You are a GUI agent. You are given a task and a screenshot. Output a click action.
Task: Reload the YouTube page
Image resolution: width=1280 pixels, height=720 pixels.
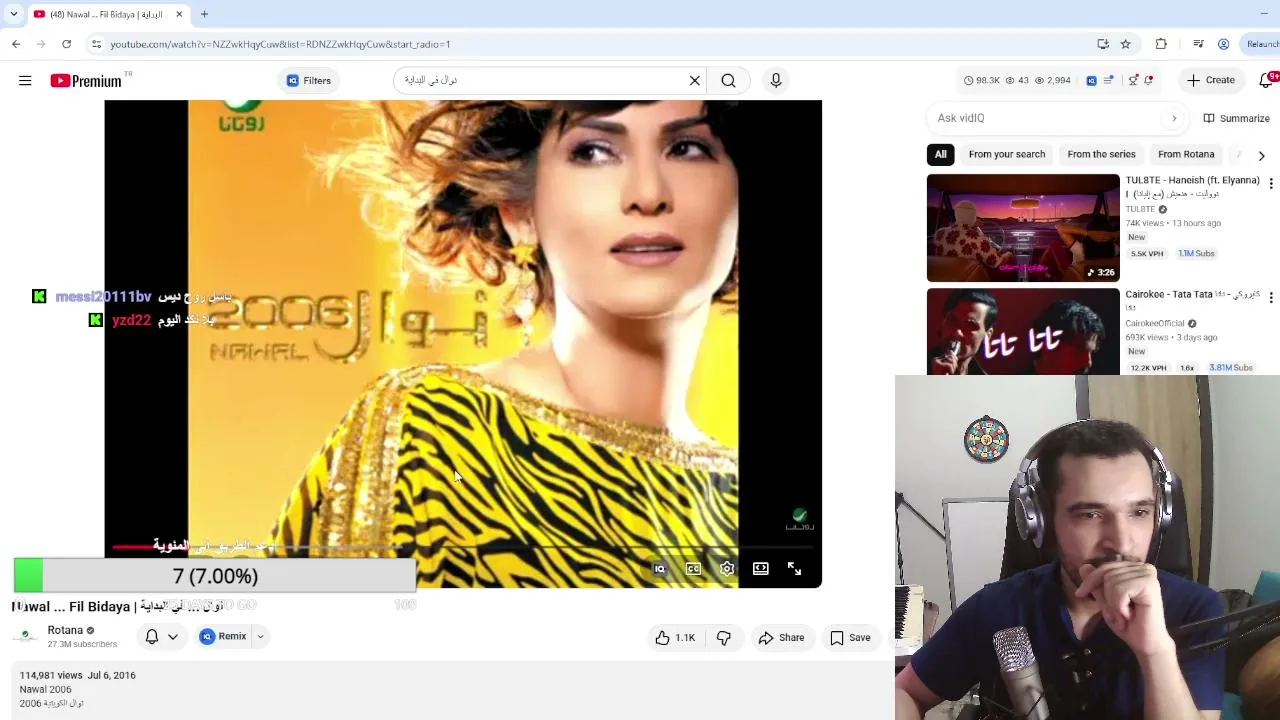[66, 44]
